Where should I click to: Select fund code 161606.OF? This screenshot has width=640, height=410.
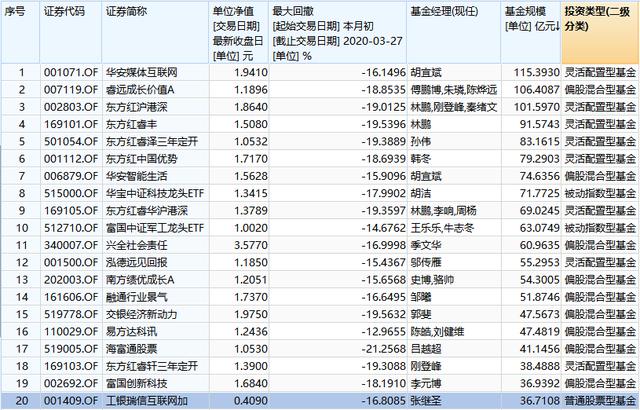[x=71, y=297]
